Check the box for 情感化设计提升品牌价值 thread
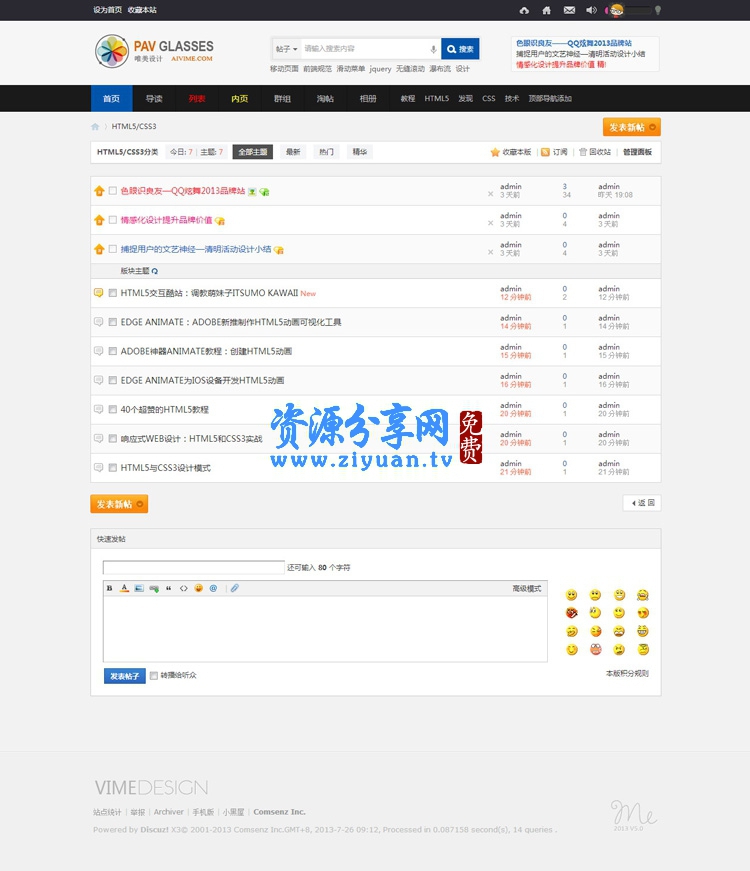The image size is (750, 871). point(113,221)
